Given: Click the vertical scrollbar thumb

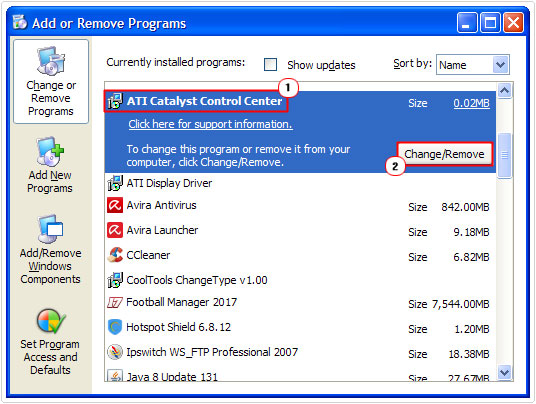Looking at the screenshot, I should click(x=505, y=156).
